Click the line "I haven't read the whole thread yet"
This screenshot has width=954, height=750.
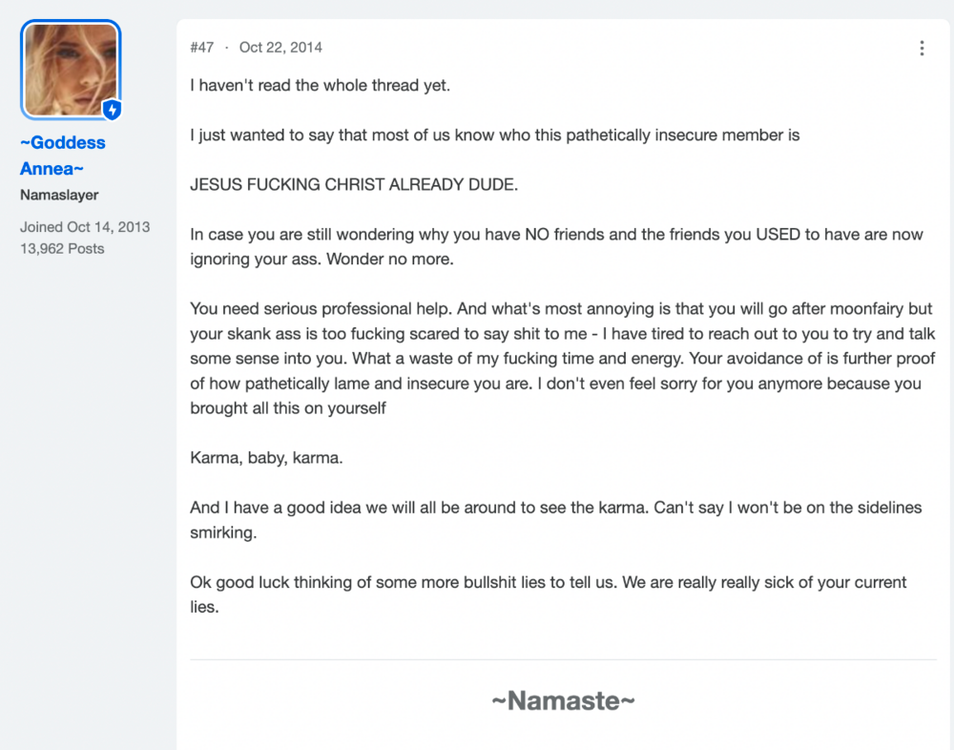click(x=320, y=85)
